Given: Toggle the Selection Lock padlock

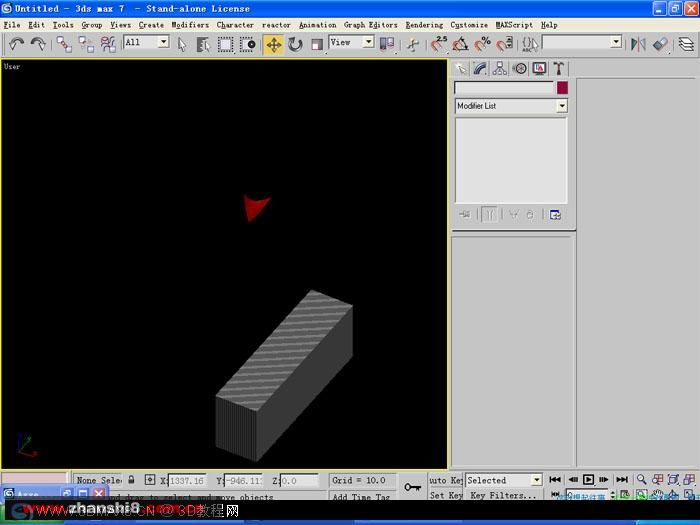Looking at the screenshot, I should point(131,479).
